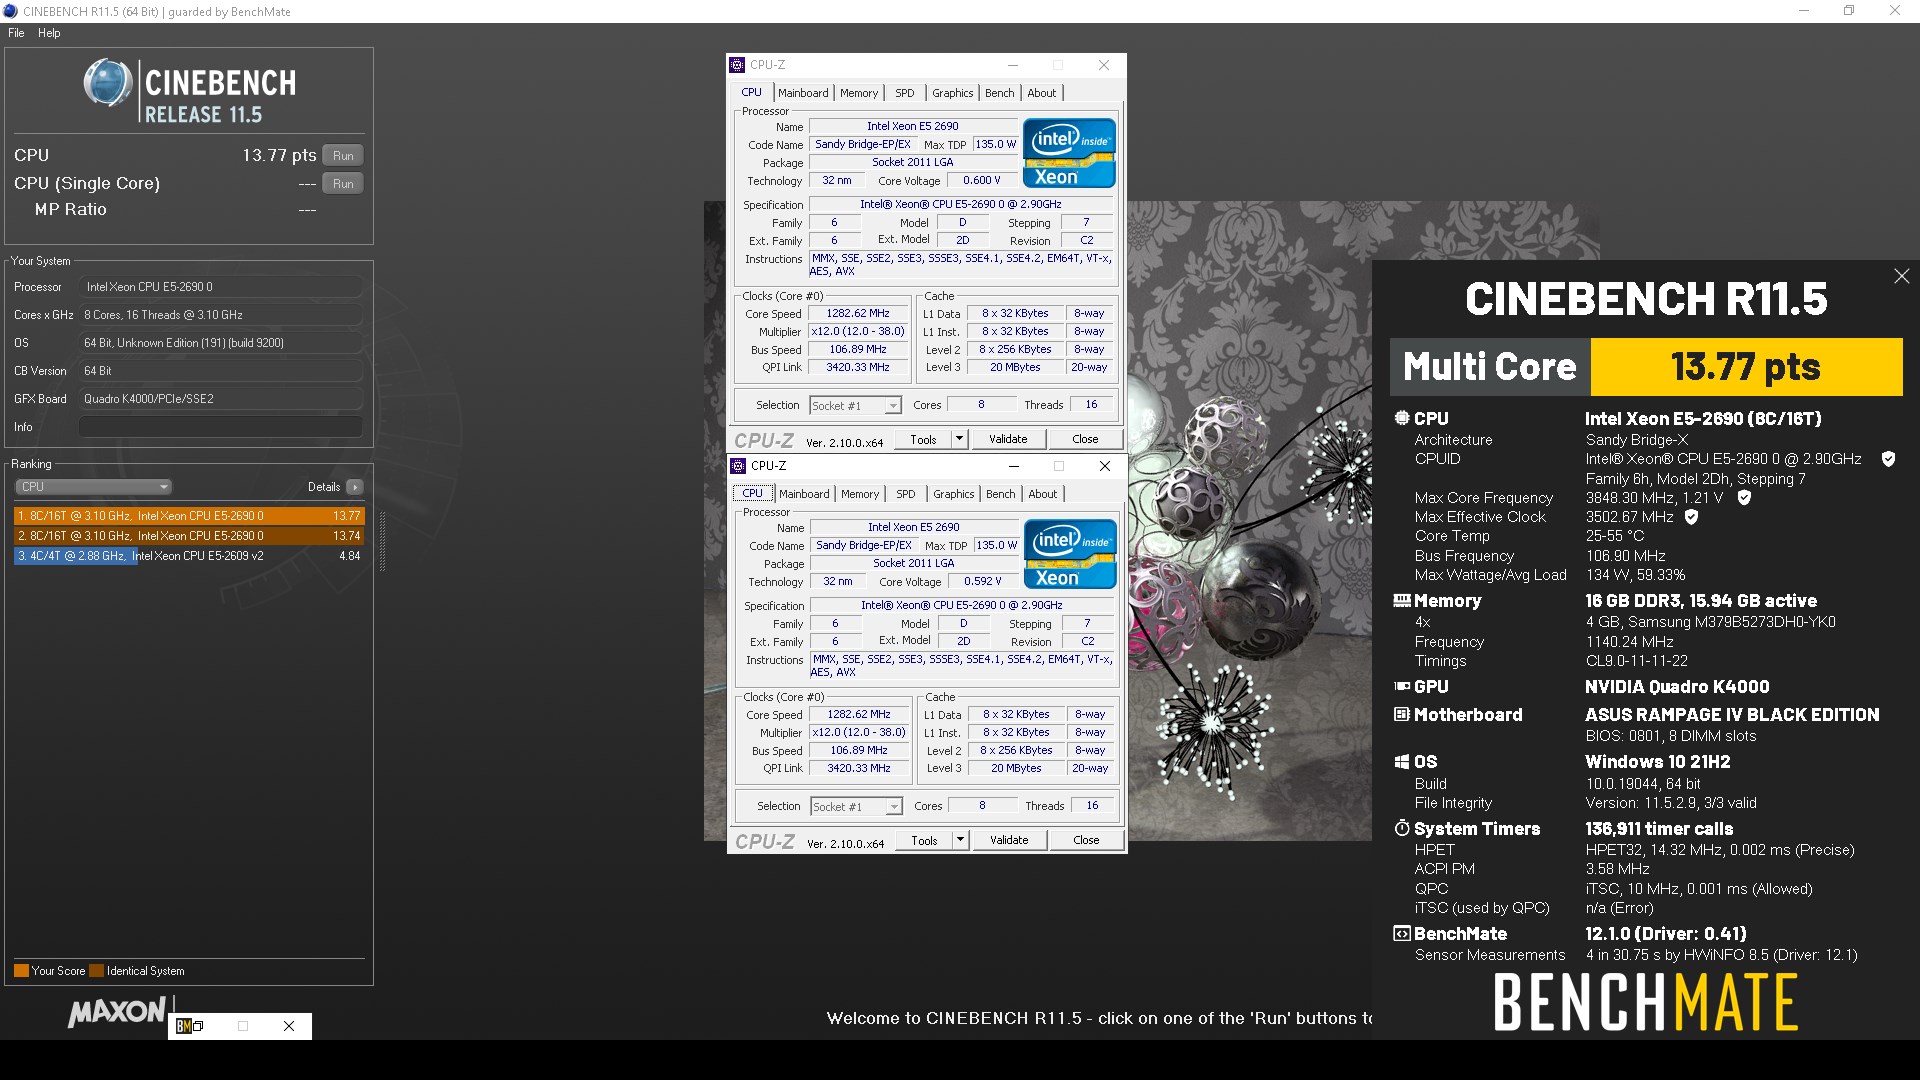Switch to Bench tab in upper CPU-Z
Viewport: 1920px width, 1080px height.
click(x=999, y=93)
